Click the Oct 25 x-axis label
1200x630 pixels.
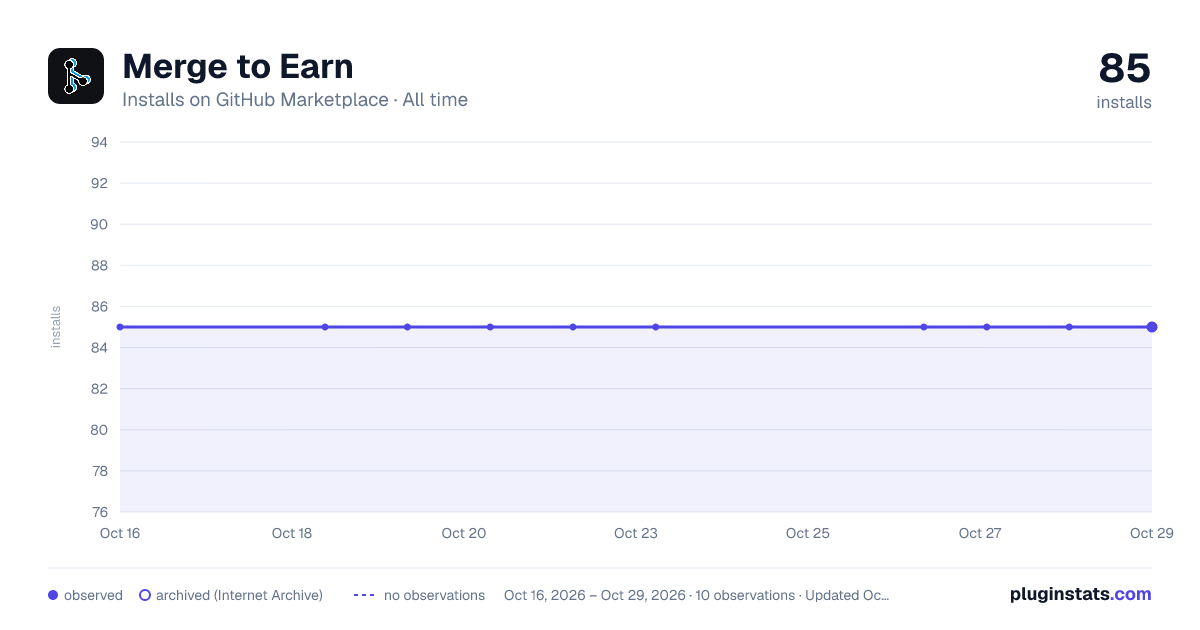click(808, 534)
